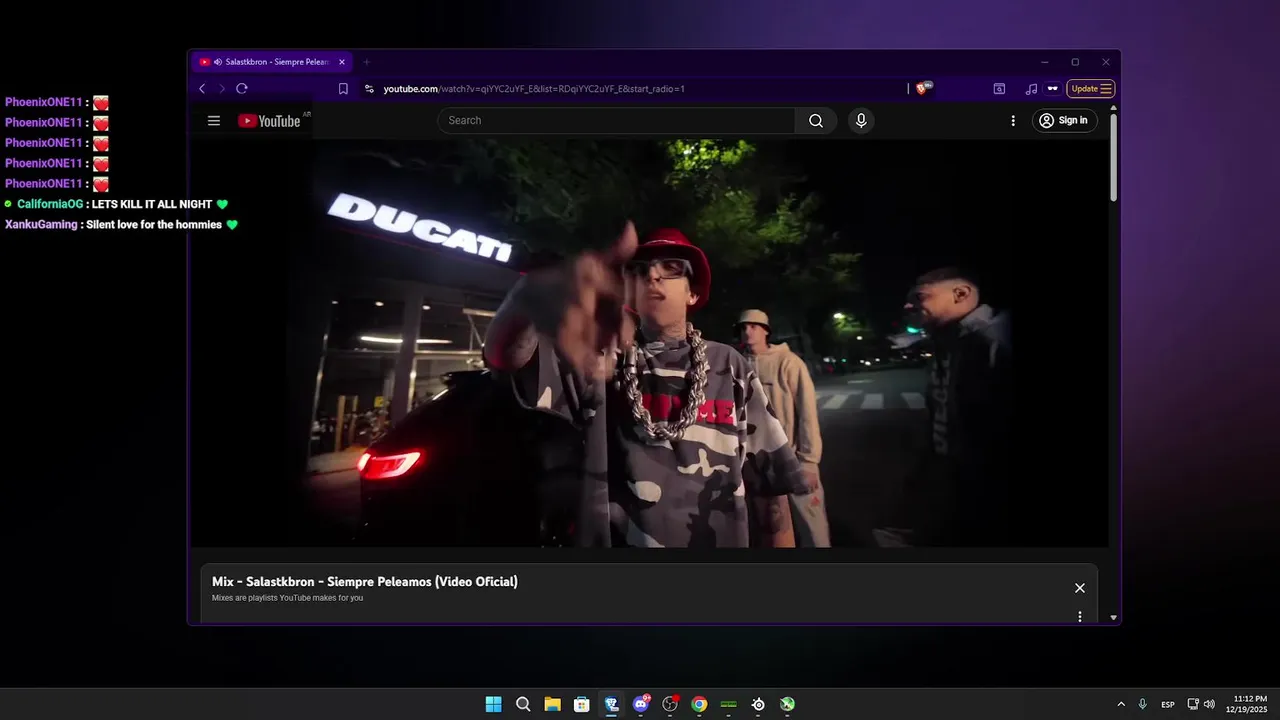Image resolution: width=1280 pixels, height=720 pixels.
Task: Open the Update browser menu button
Action: point(1091,89)
